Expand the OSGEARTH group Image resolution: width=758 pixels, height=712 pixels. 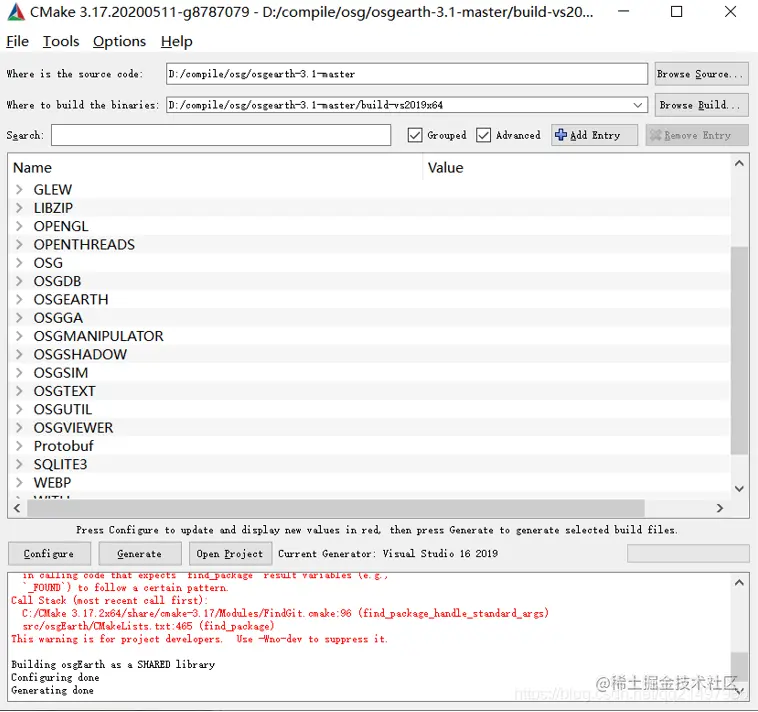[x=19, y=300]
